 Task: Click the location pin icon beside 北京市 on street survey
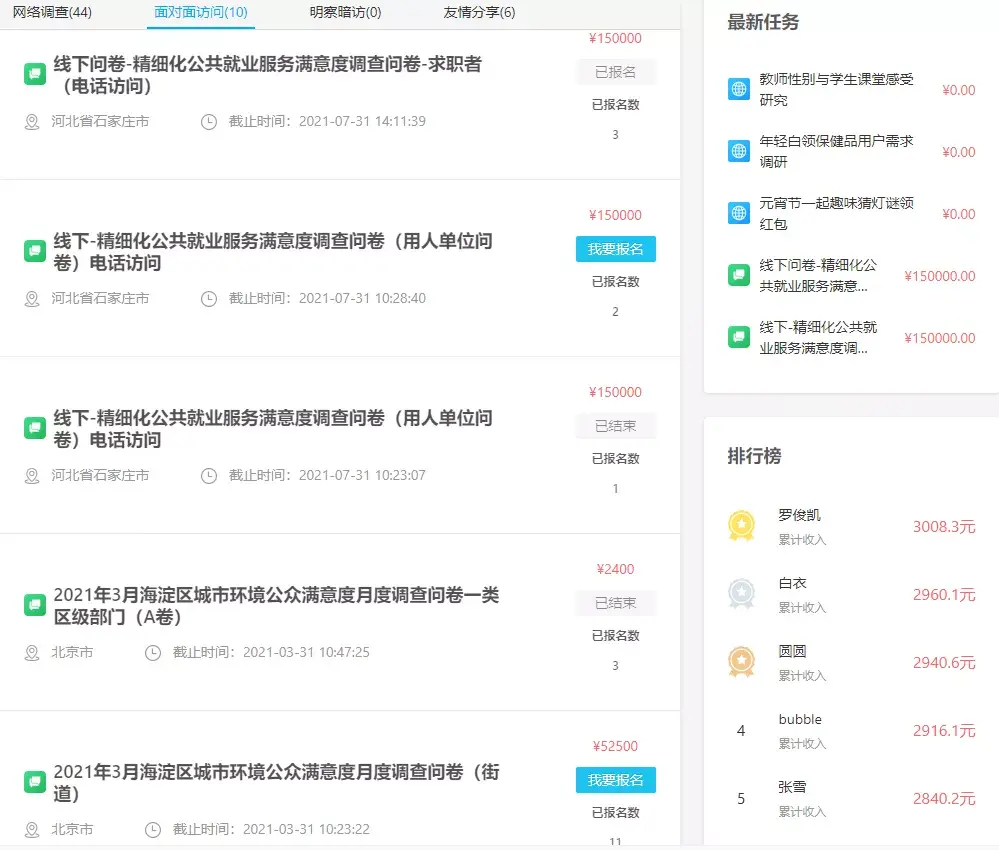31,829
